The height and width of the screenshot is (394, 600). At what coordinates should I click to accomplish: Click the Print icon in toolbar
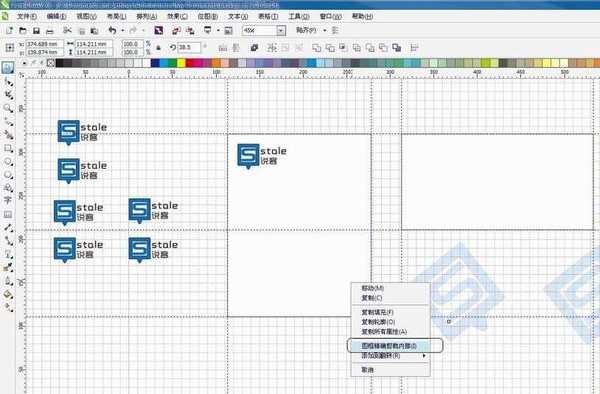[x=50, y=31]
